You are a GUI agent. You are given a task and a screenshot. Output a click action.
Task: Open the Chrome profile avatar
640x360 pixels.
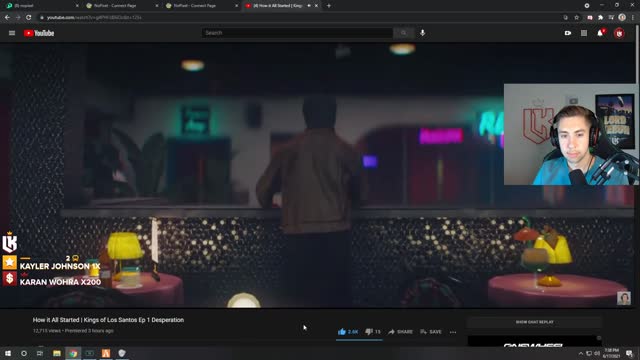(x=622, y=18)
